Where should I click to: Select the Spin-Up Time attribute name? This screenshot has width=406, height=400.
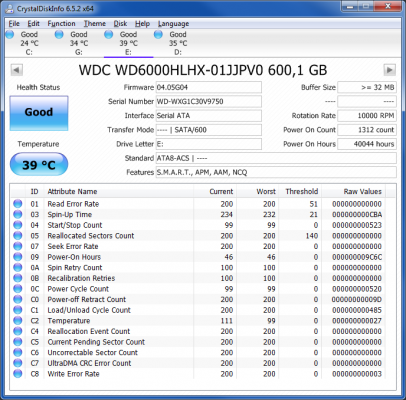pos(70,214)
